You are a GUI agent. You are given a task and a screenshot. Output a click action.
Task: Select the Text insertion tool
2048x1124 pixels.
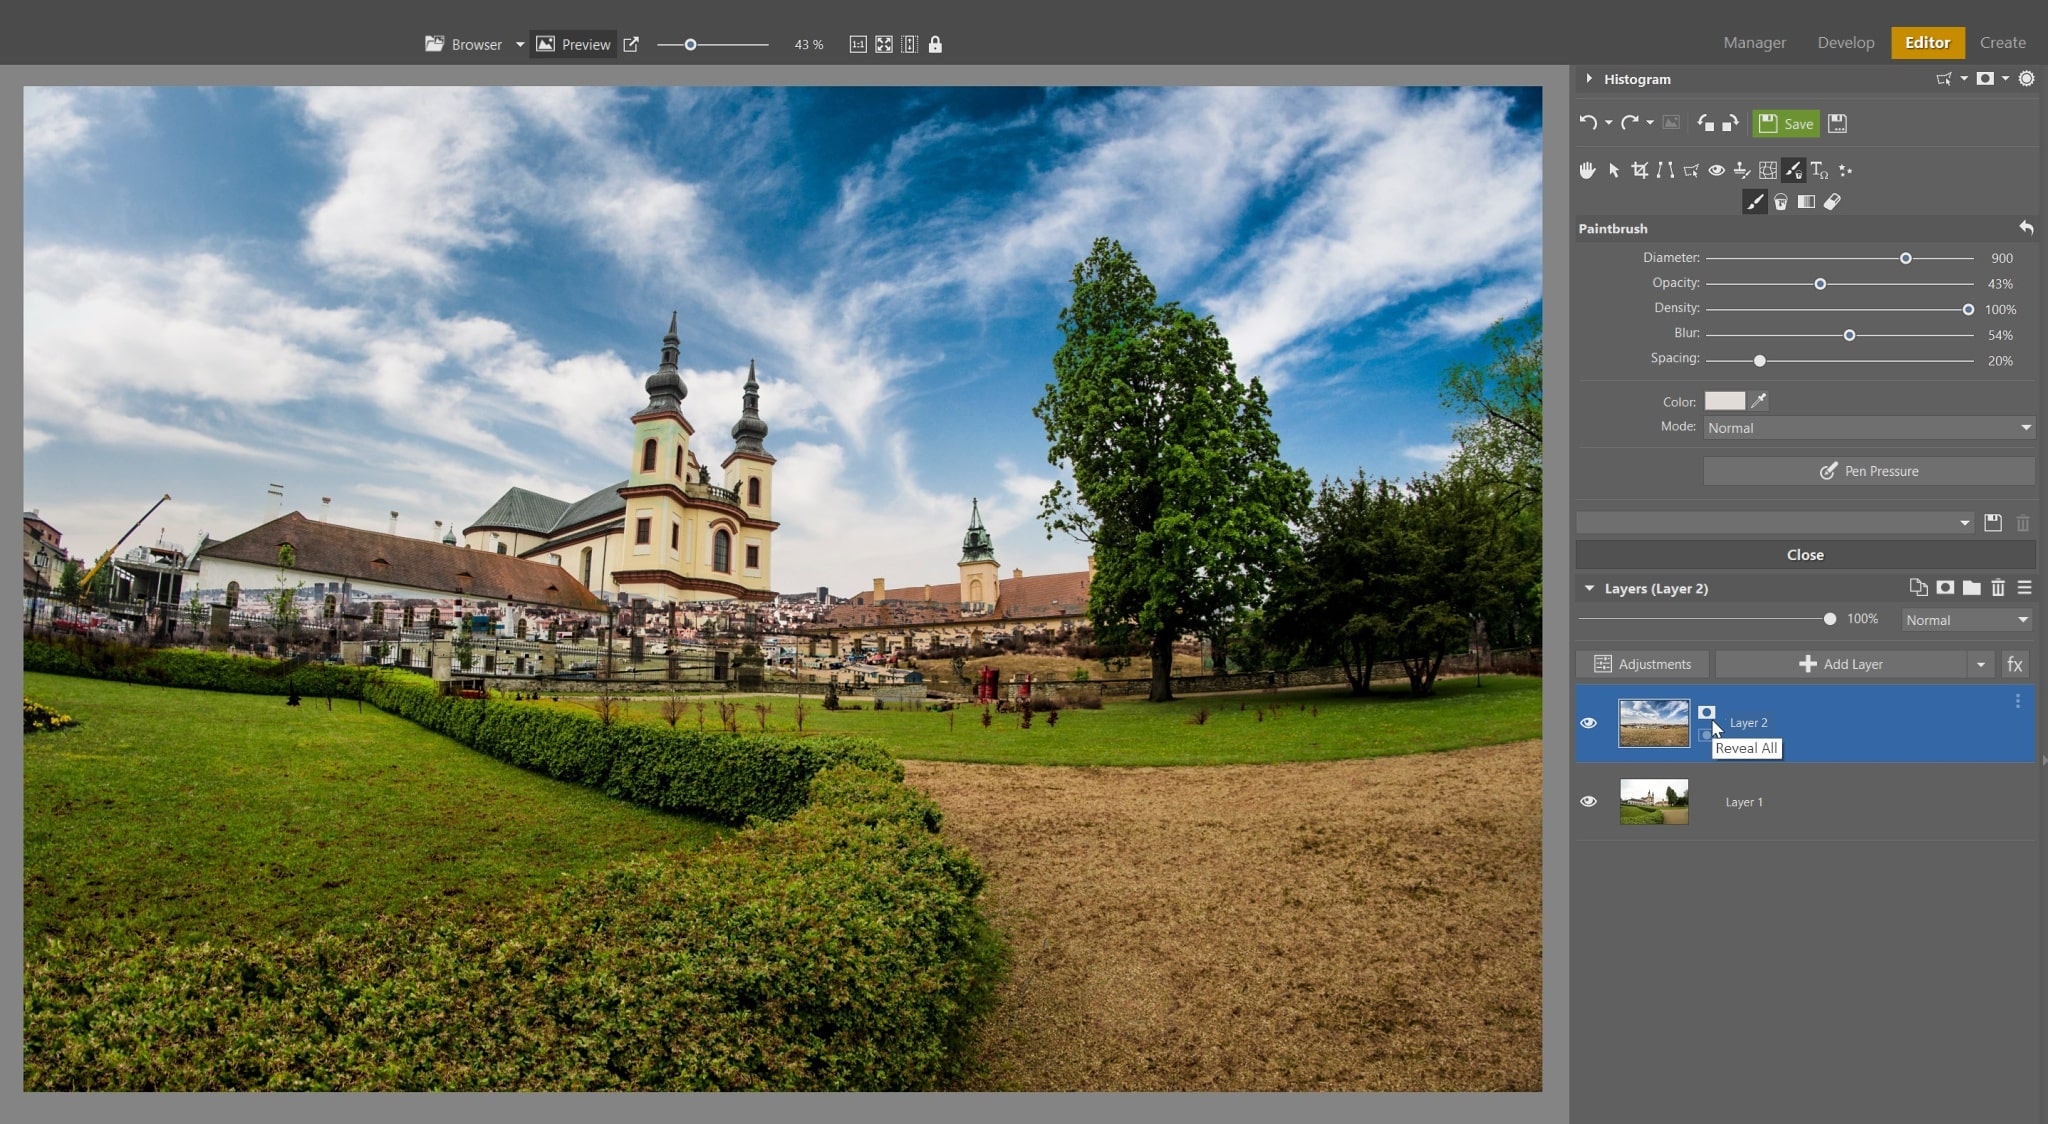click(1819, 170)
